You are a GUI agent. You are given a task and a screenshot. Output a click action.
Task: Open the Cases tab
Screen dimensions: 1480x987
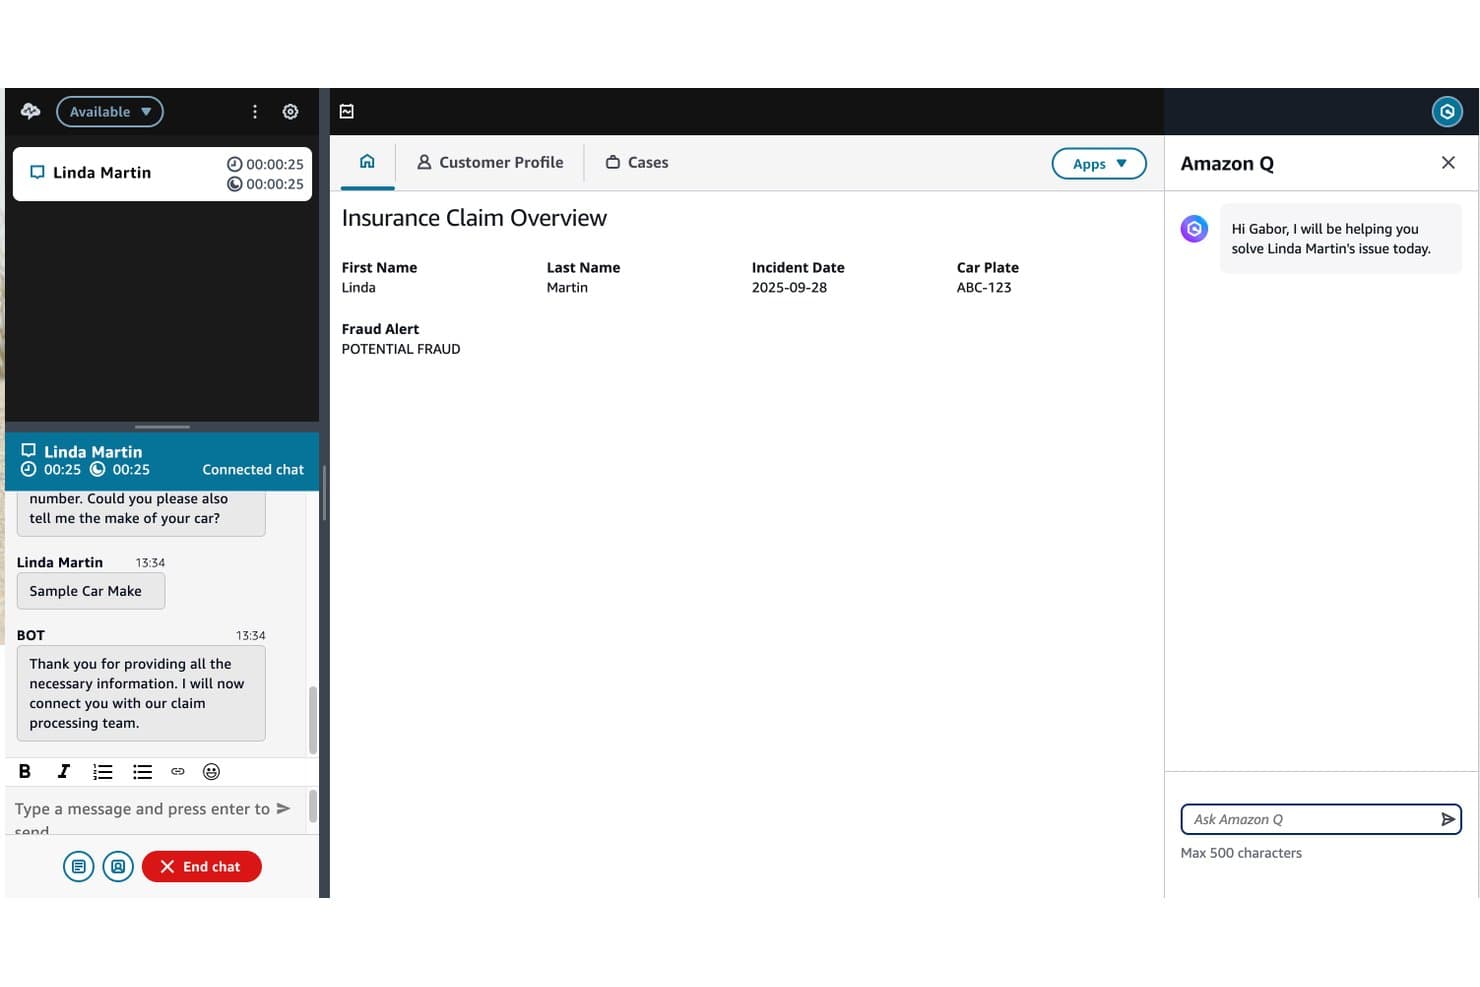[x=637, y=162]
